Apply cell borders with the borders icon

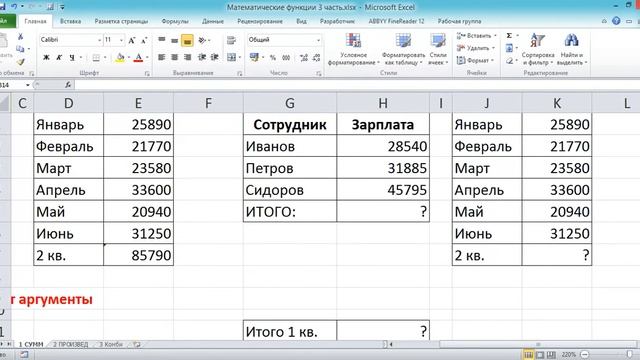pyautogui.click(x=96, y=58)
